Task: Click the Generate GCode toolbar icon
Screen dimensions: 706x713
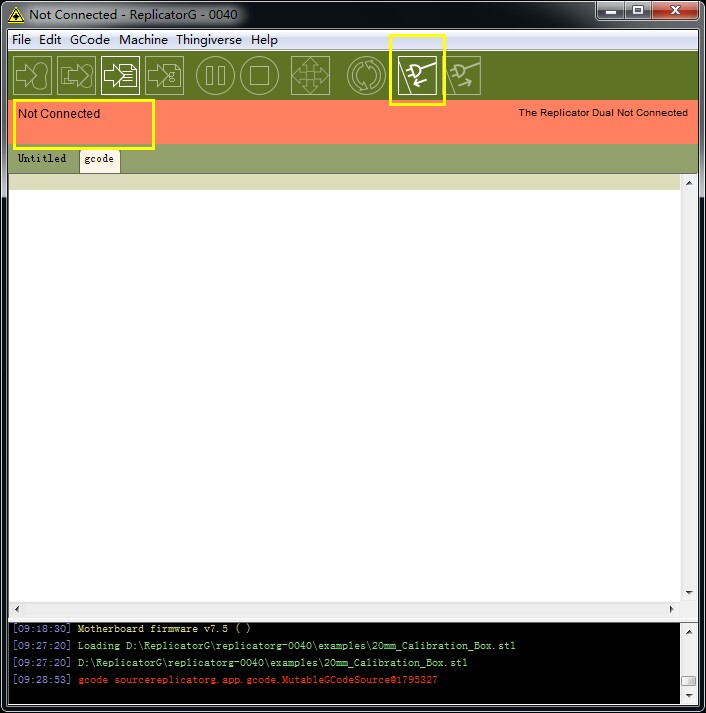Action: click(x=165, y=75)
